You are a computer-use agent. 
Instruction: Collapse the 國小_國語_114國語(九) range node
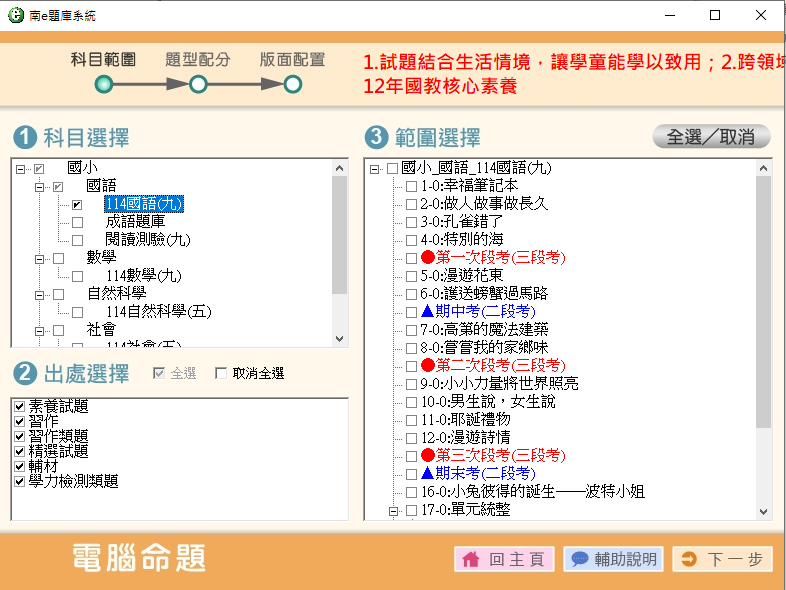pos(375,168)
